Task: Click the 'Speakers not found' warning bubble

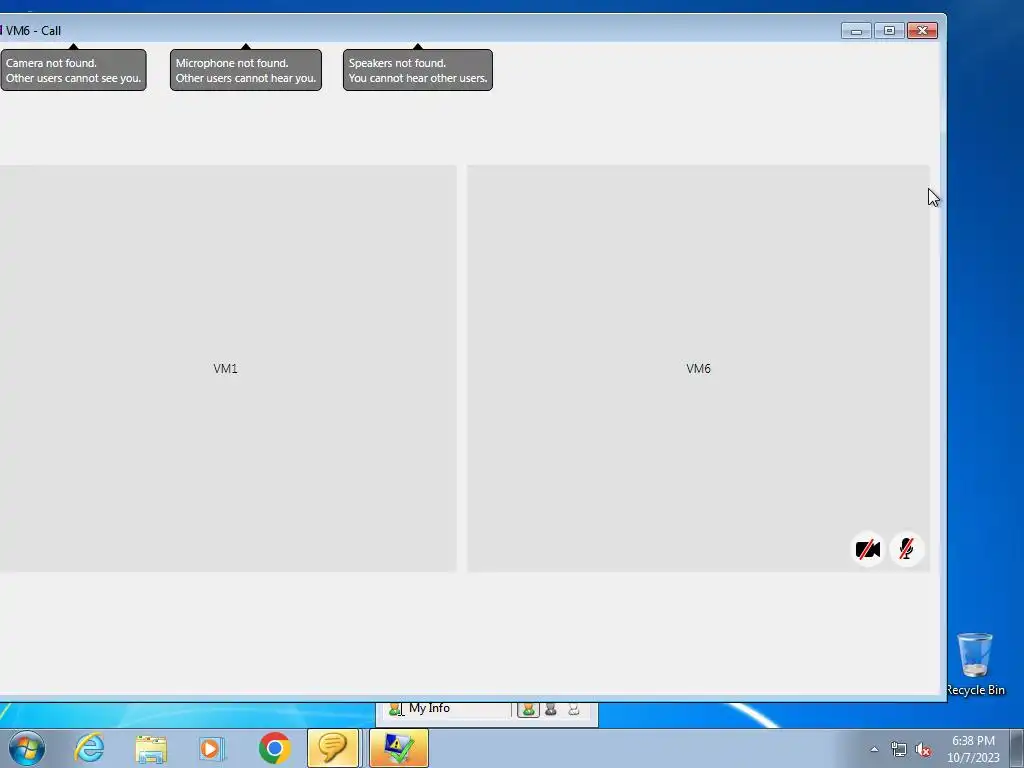Action: point(418,70)
